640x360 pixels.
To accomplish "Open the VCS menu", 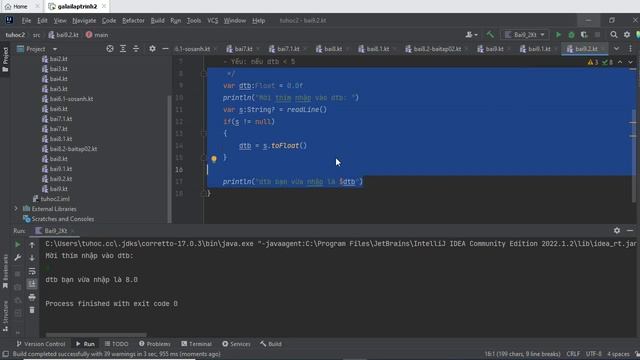I will click(212, 20).
